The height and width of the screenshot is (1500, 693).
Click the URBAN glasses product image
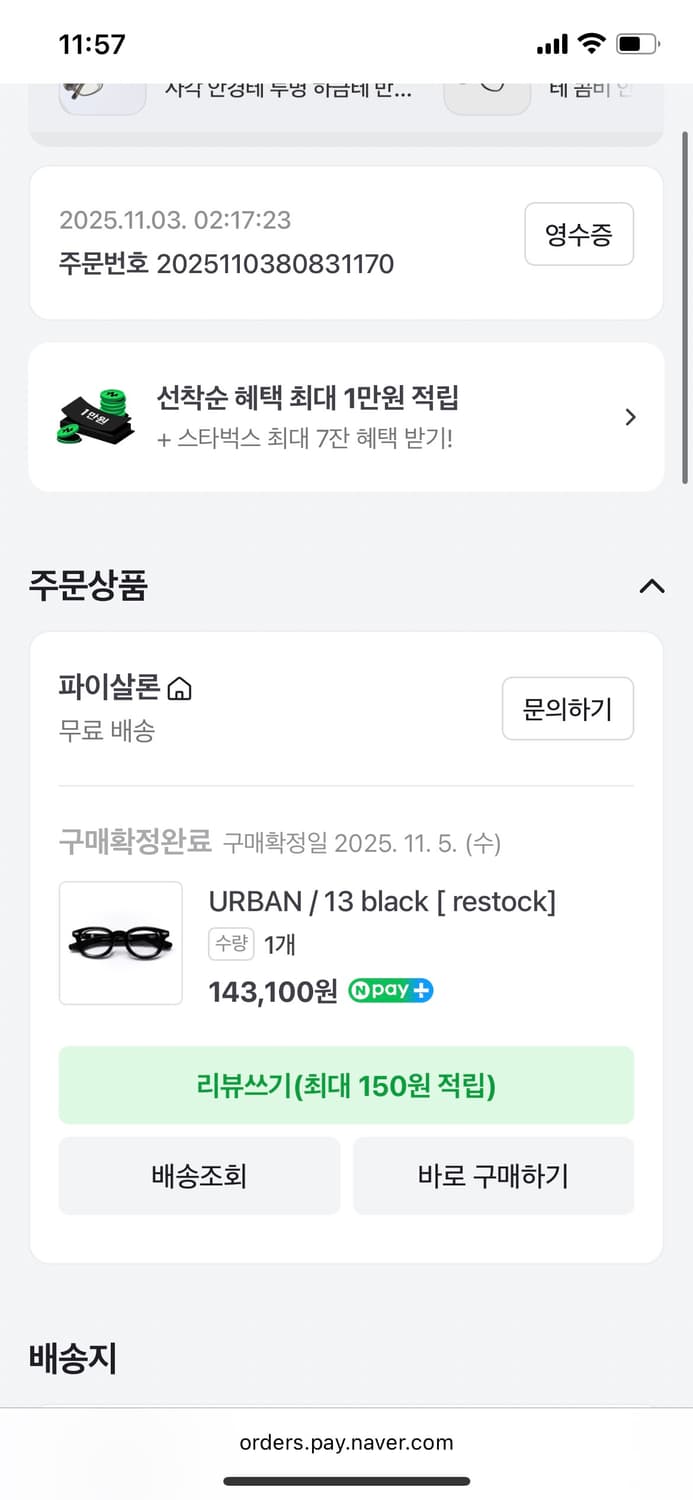[120, 943]
